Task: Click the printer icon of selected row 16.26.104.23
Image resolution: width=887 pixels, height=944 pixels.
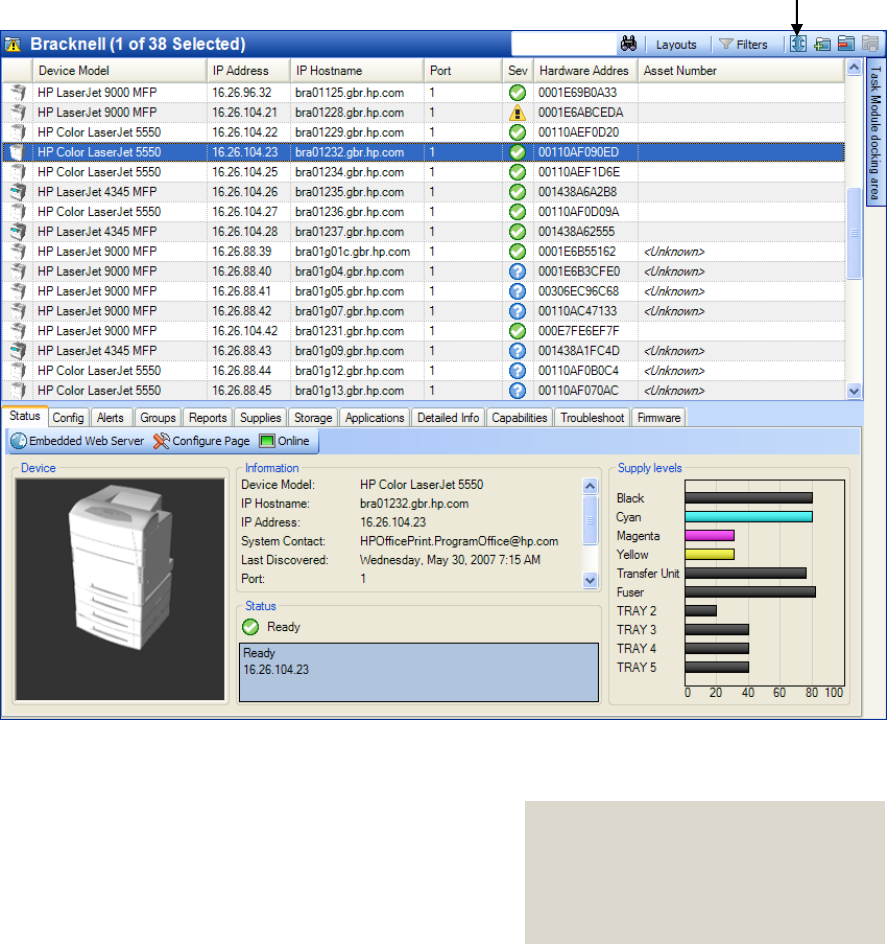Action: pos(18,152)
